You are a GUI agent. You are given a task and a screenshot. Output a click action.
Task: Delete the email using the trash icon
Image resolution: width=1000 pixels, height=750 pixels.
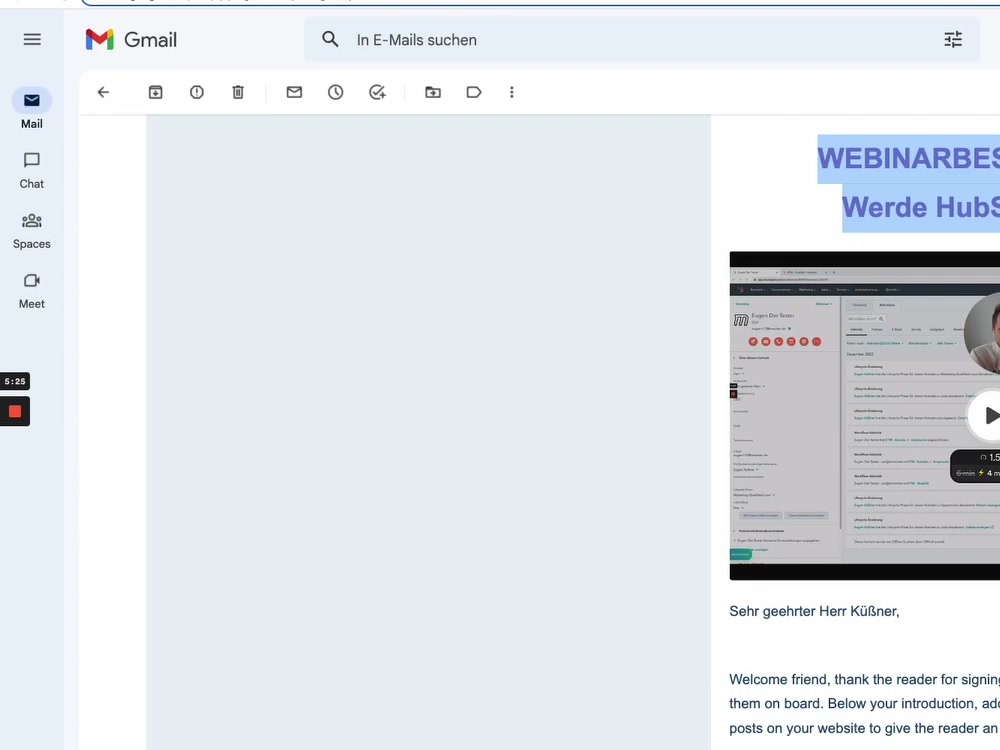(237, 92)
